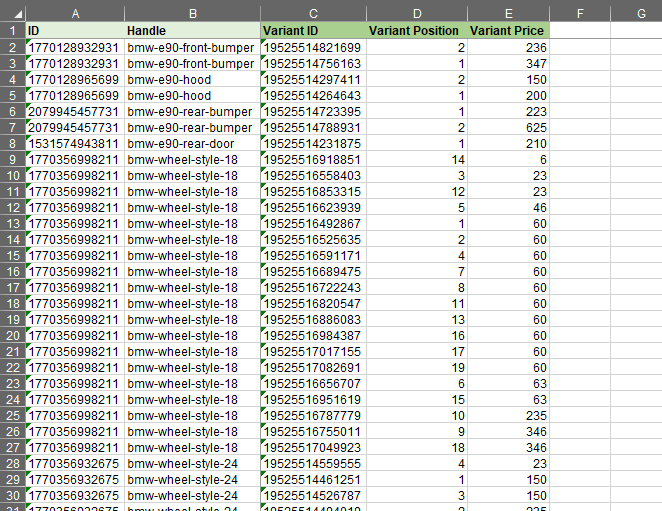The width and height of the screenshot is (662, 511).
Task: Select Variant Position 7 cell
Action: (x=417, y=272)
